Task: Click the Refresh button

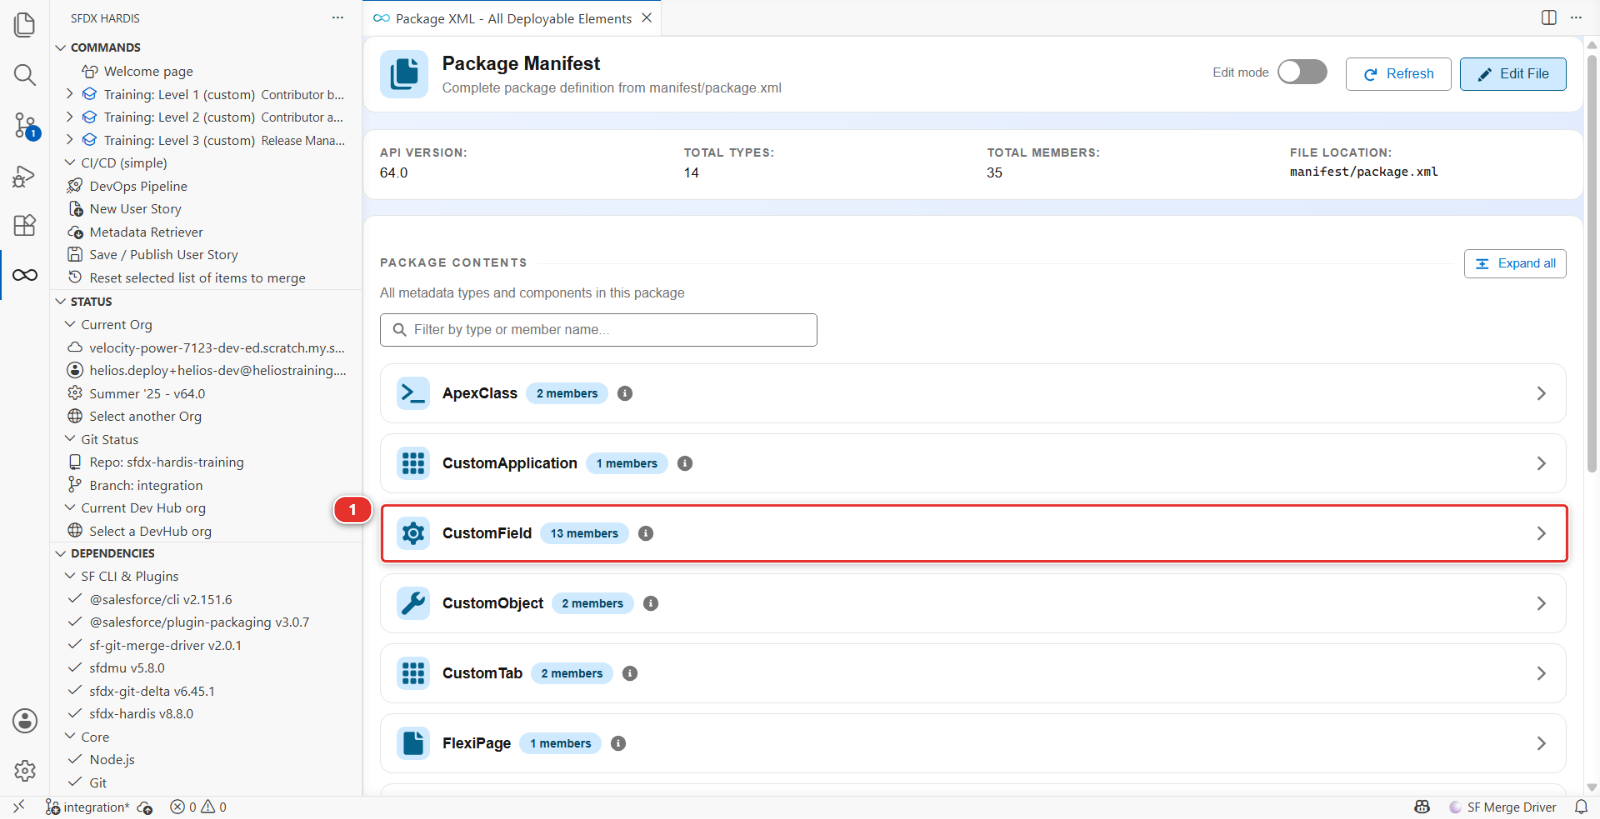Action: 1398,74
